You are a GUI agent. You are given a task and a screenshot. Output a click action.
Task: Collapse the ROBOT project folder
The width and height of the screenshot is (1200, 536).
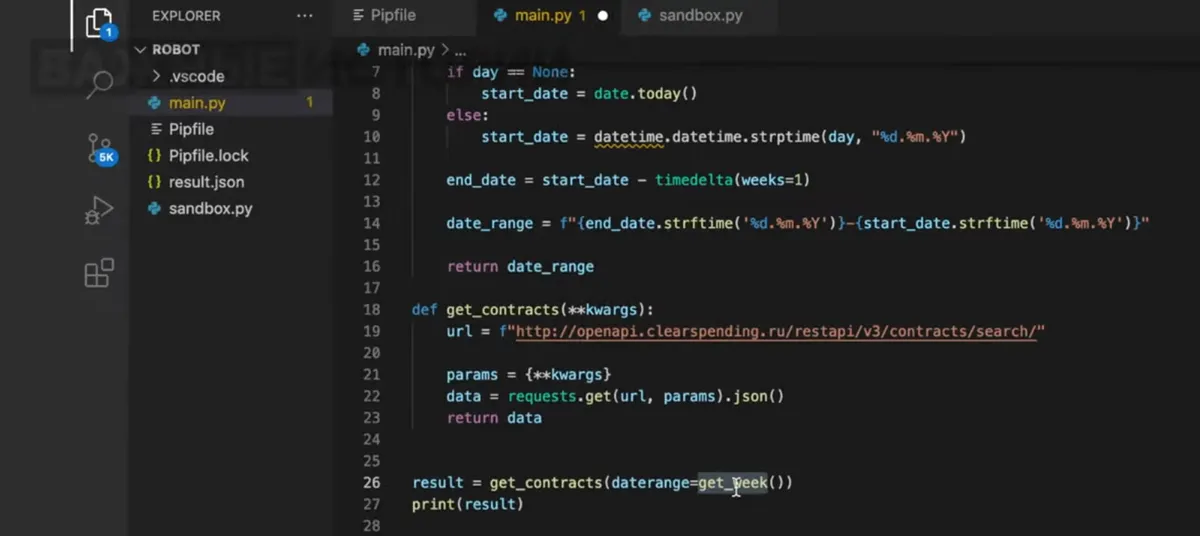140,49
